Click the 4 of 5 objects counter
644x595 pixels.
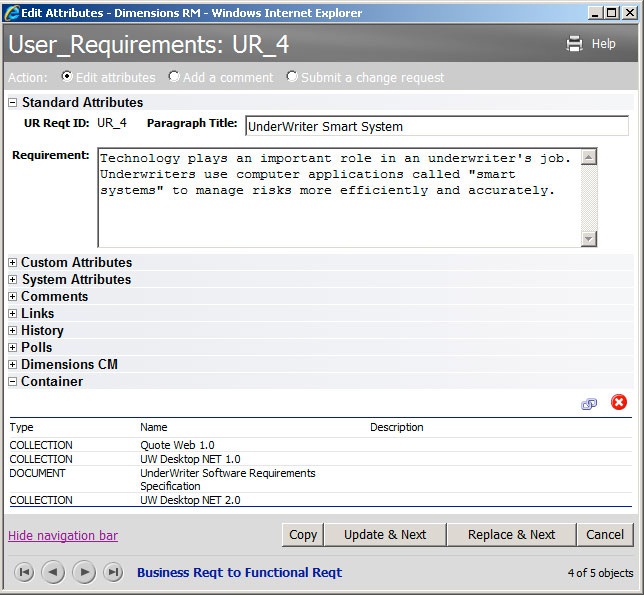(x=600, y=573)
